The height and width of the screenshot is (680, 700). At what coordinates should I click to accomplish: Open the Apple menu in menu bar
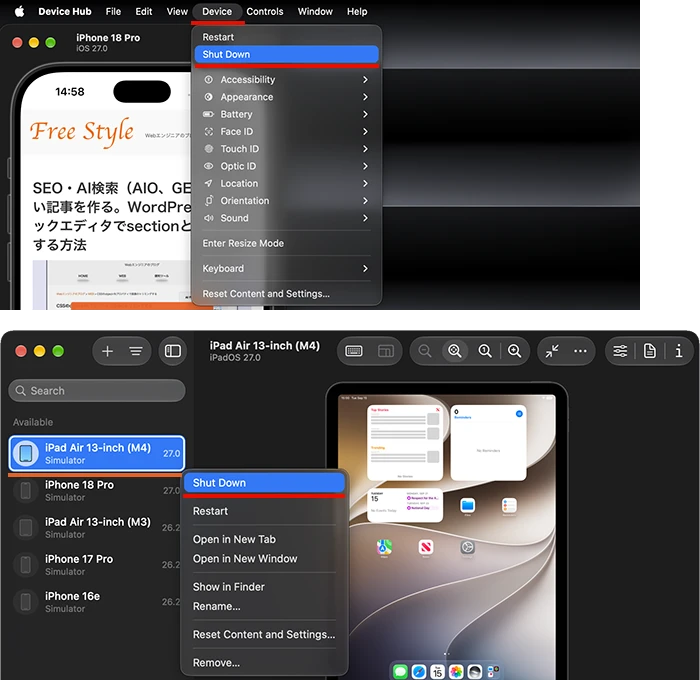click(19, 12)
